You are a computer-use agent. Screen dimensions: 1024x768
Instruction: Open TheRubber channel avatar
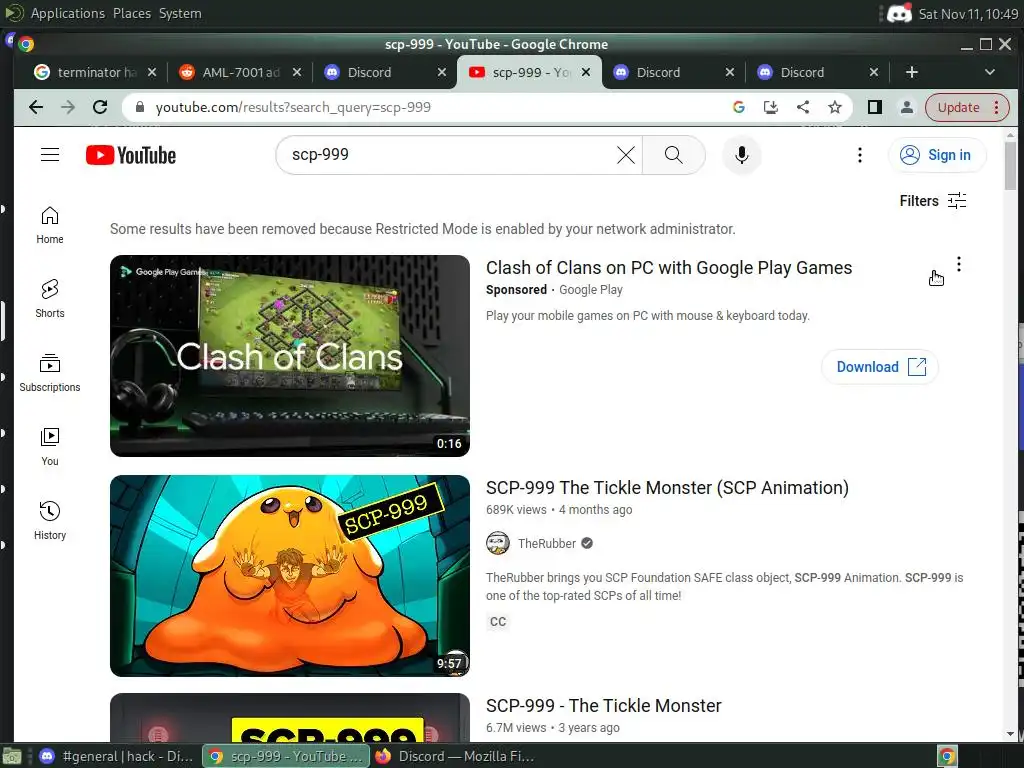click(x=498, y=543)
